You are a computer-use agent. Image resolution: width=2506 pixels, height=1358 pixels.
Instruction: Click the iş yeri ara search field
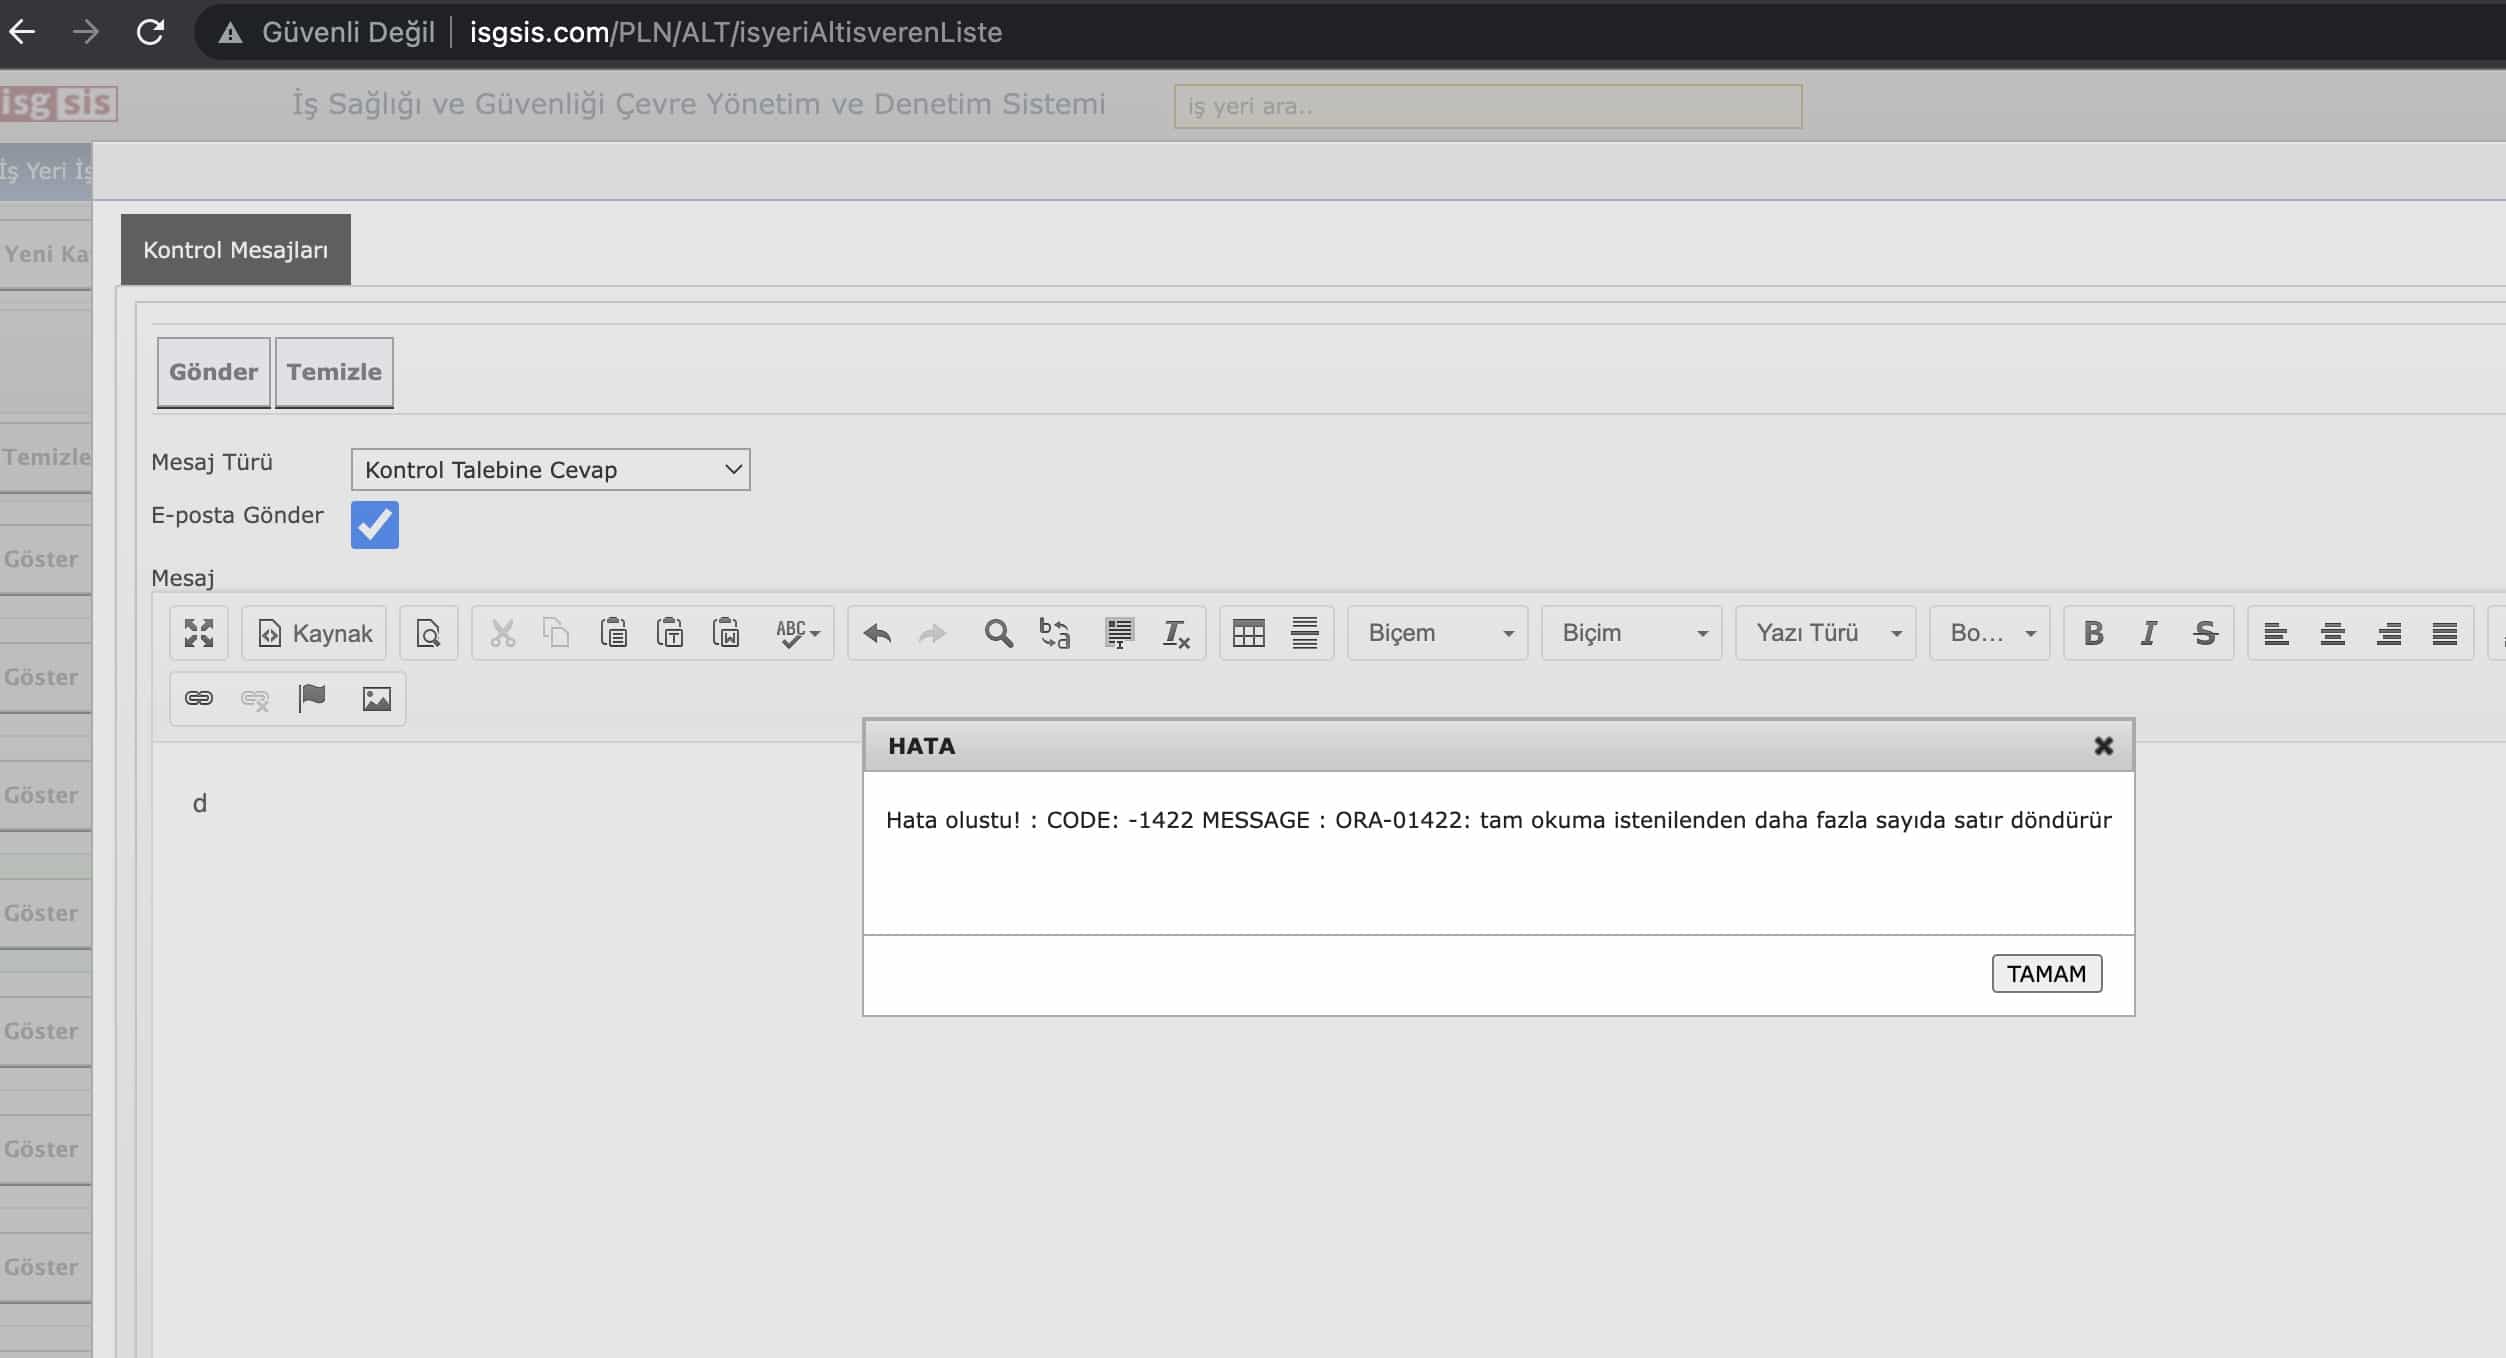(x=1487, y=106)
